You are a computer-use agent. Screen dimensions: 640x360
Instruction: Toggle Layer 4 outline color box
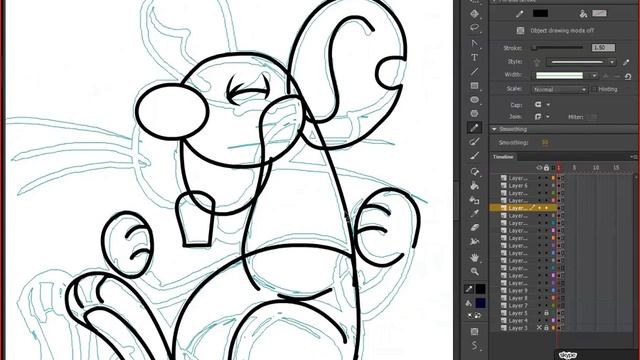coord(553,320)
